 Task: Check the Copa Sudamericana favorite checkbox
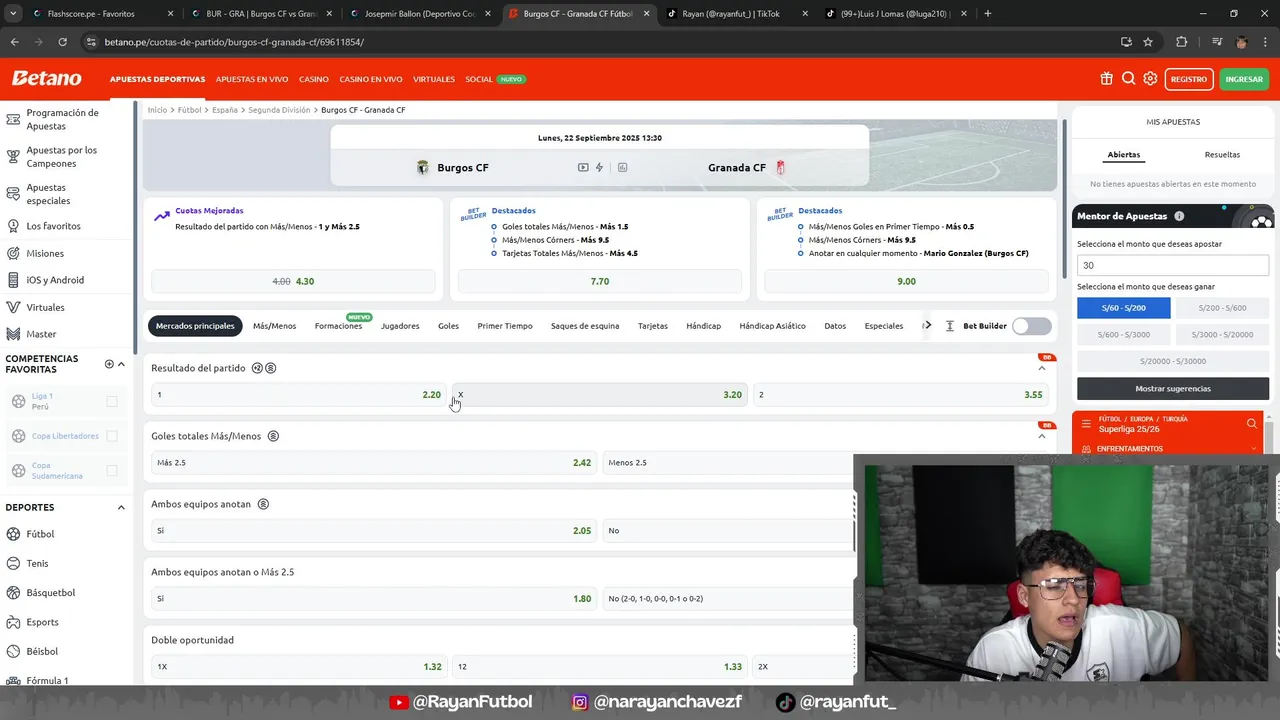click(x=112, y=470)
